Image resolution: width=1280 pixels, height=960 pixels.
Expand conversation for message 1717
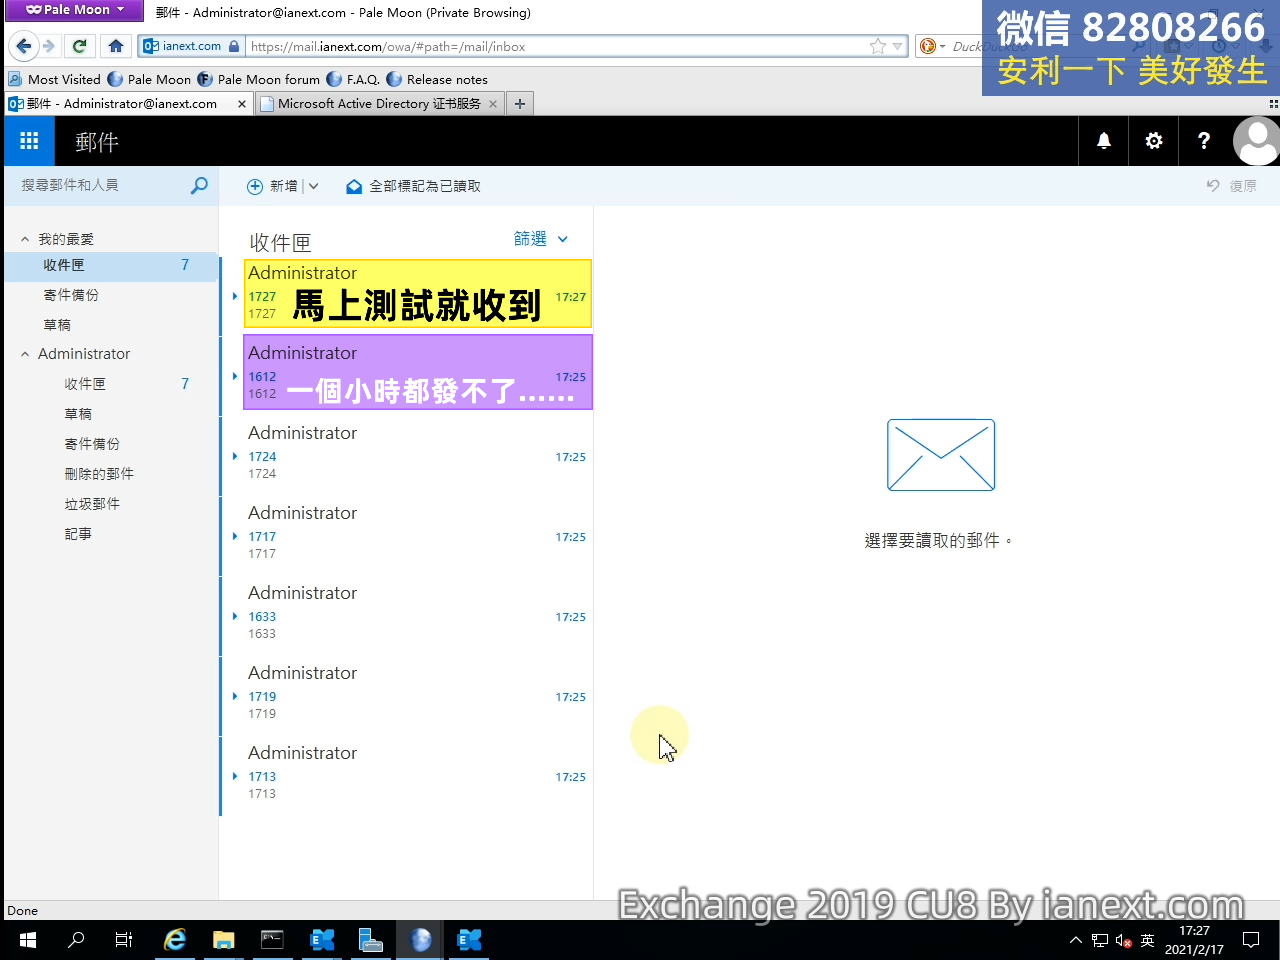tap(235, 536)
